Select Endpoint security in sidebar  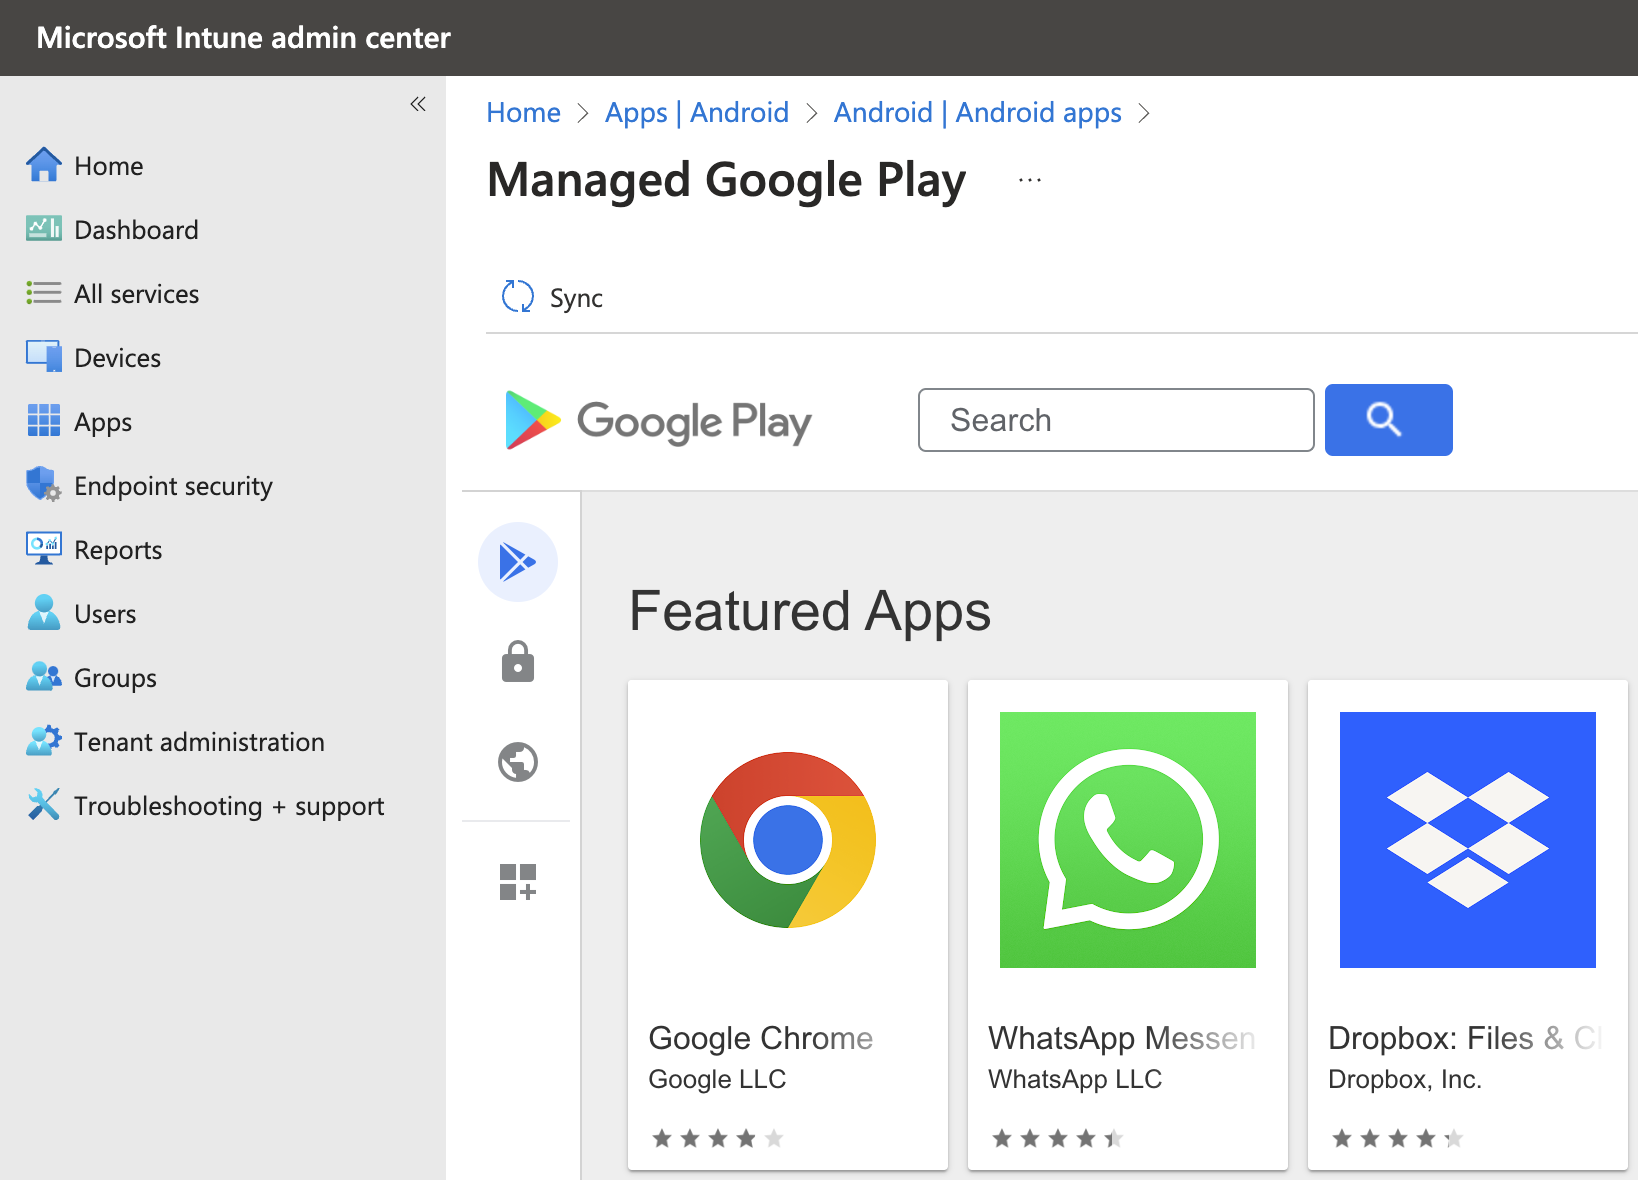point(174,486)
